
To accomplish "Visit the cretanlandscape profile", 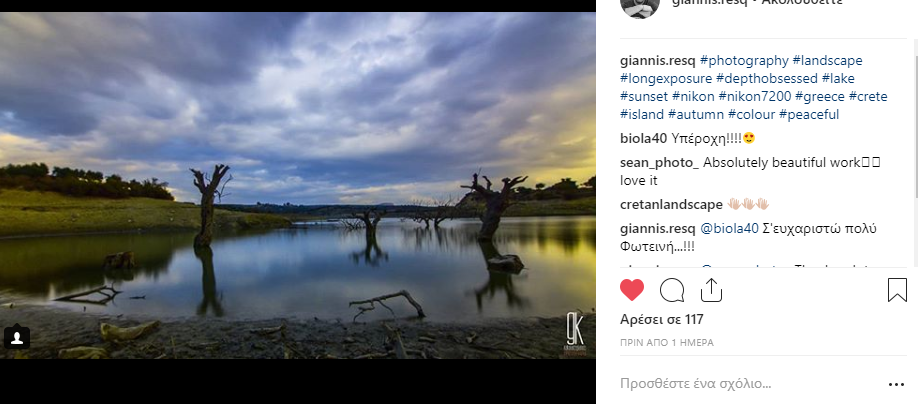I will pos(671,204).
